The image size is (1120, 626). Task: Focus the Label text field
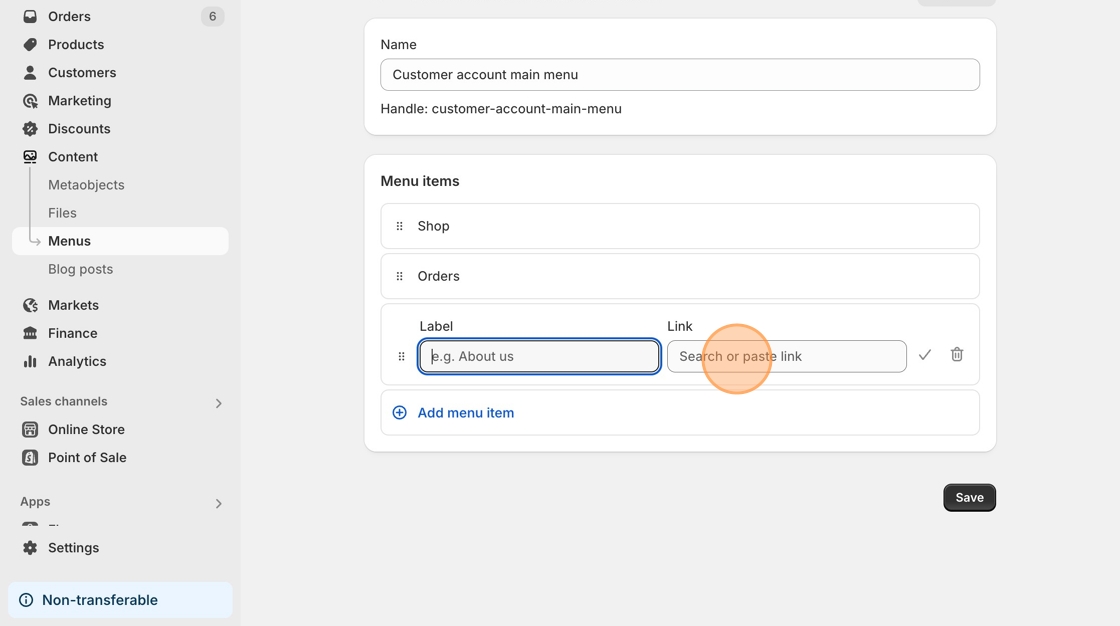tap(540, 356)
